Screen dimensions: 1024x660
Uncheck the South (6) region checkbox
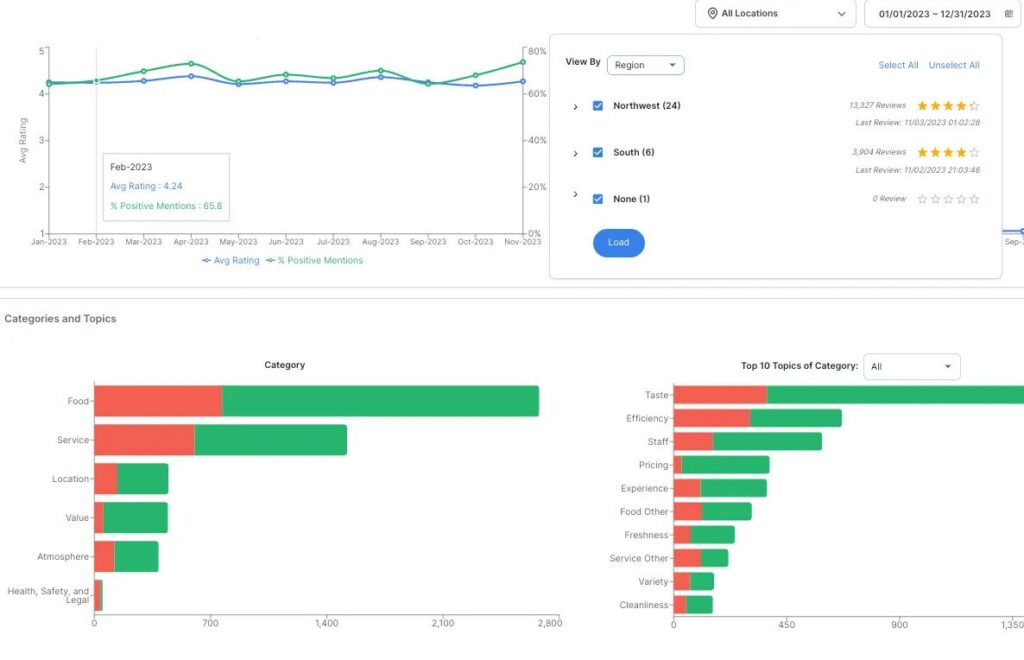pyautogui.click(x=598, y=152)
